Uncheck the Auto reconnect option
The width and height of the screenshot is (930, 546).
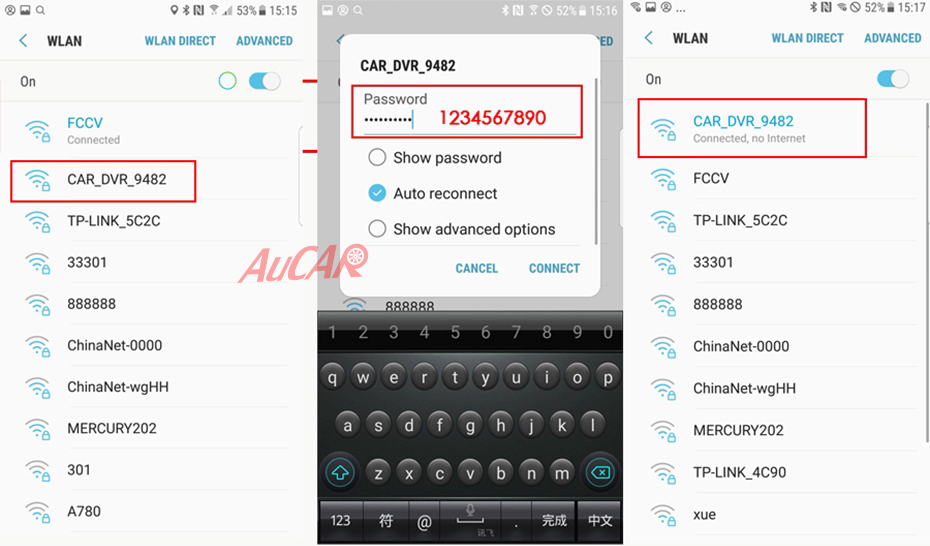(x=377, y=193)
